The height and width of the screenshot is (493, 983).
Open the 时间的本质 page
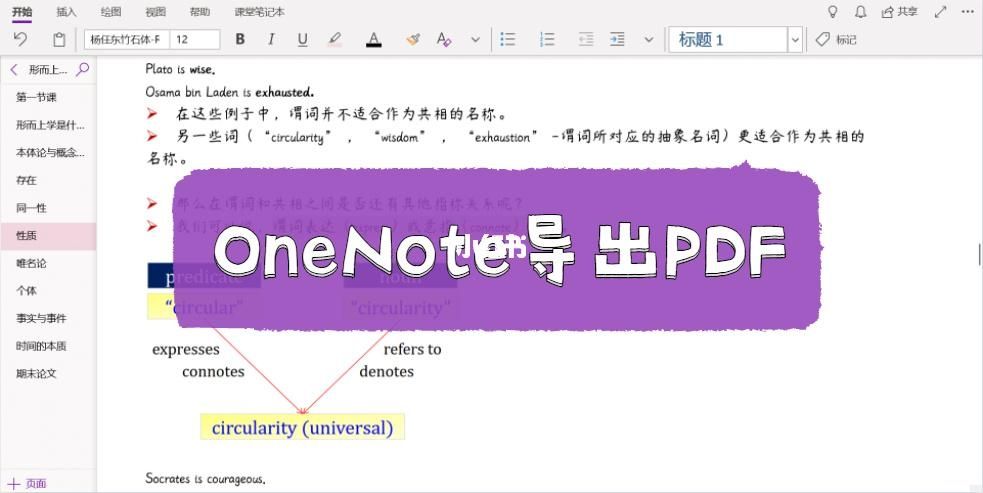48,346
